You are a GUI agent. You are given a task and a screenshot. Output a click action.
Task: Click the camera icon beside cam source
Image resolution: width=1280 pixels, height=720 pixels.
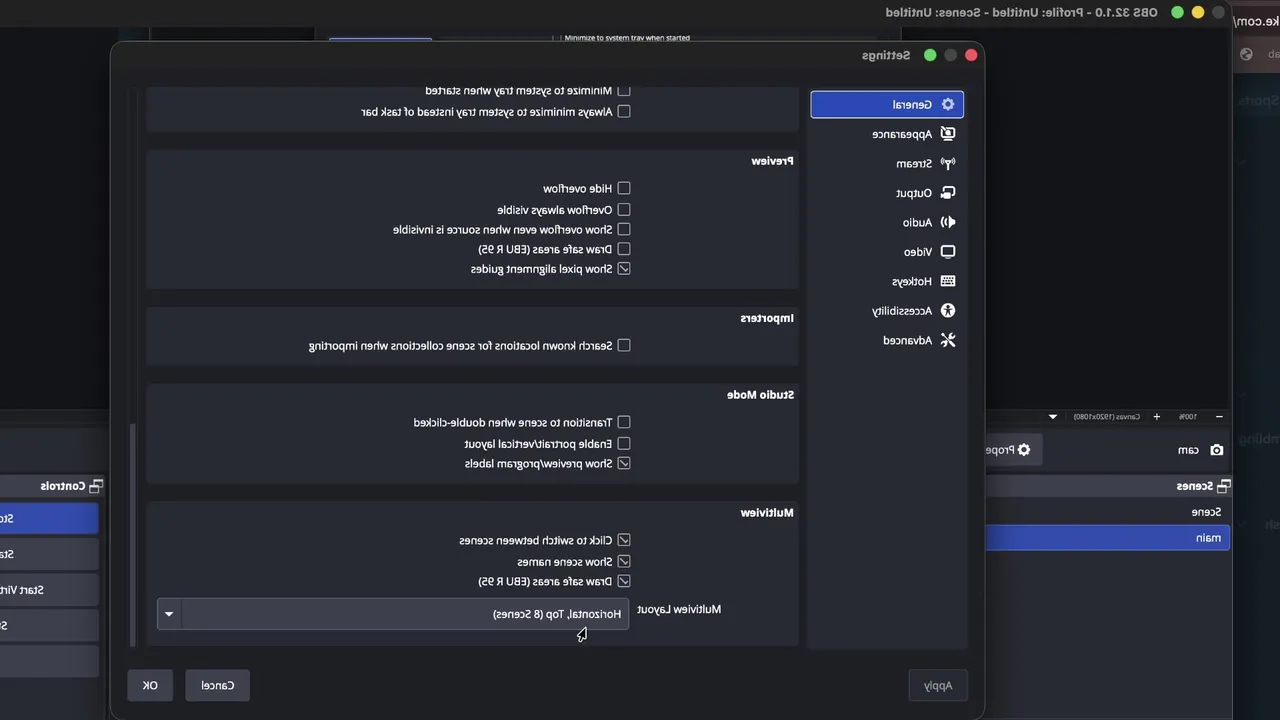1217,450
